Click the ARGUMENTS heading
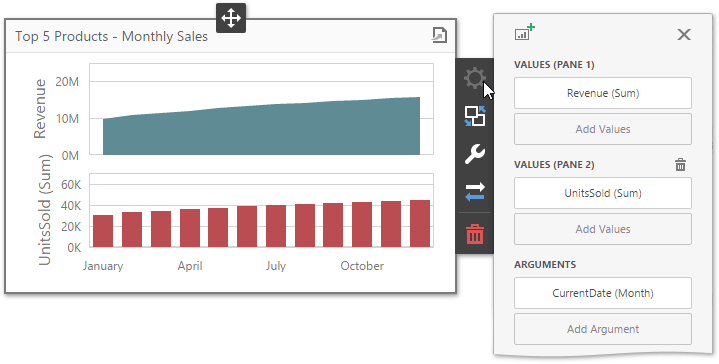The image size is (719, 364). [x=545, y=265]
